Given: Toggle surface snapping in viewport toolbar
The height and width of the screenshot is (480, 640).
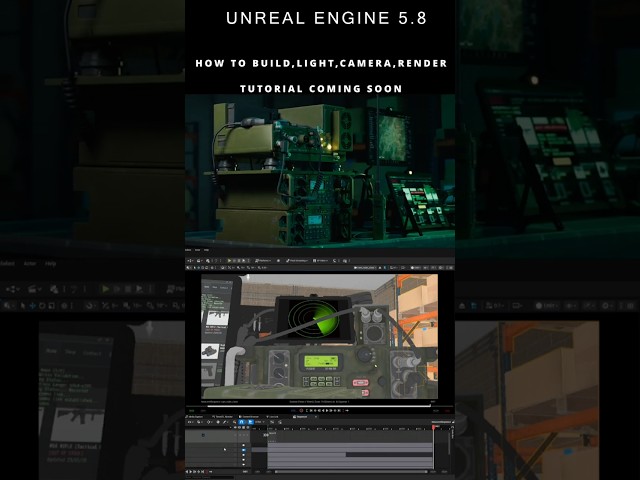Looking at the screenshot, I should pos(223,267).
